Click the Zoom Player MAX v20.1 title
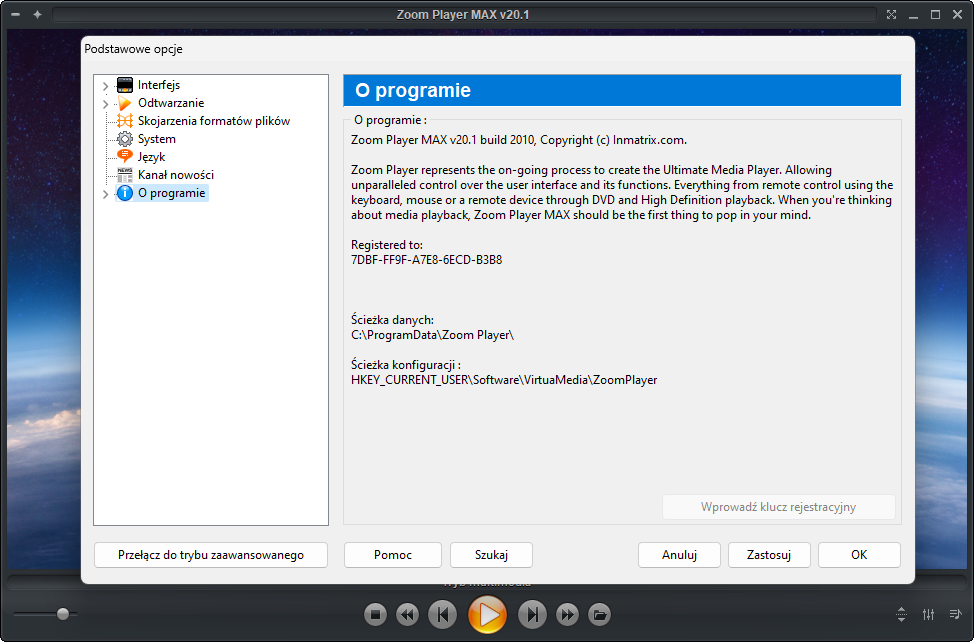 (463, 14)
